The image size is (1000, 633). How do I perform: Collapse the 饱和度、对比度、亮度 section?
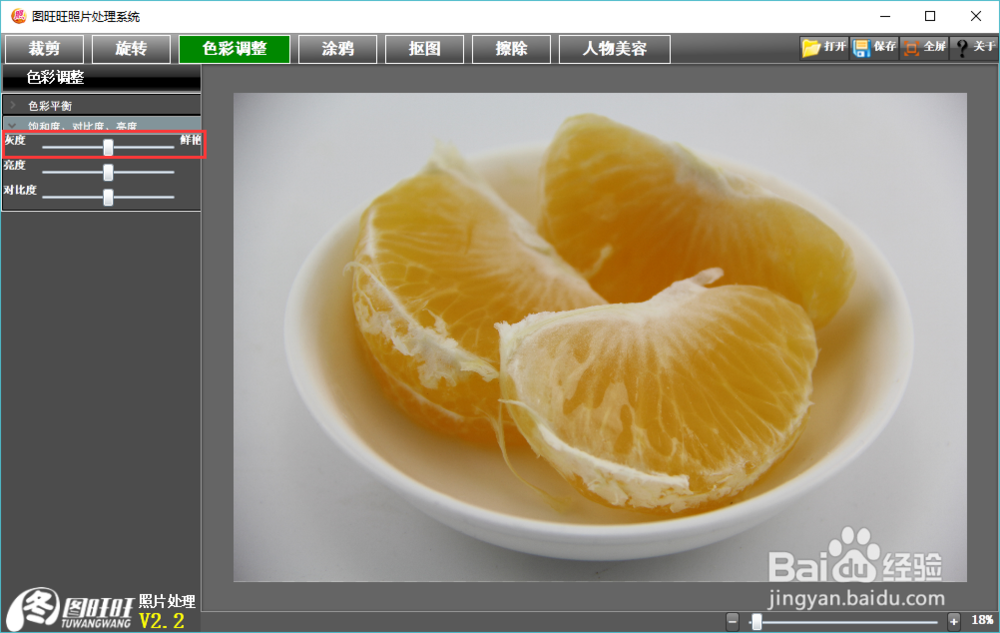click(x=102, y=124)
